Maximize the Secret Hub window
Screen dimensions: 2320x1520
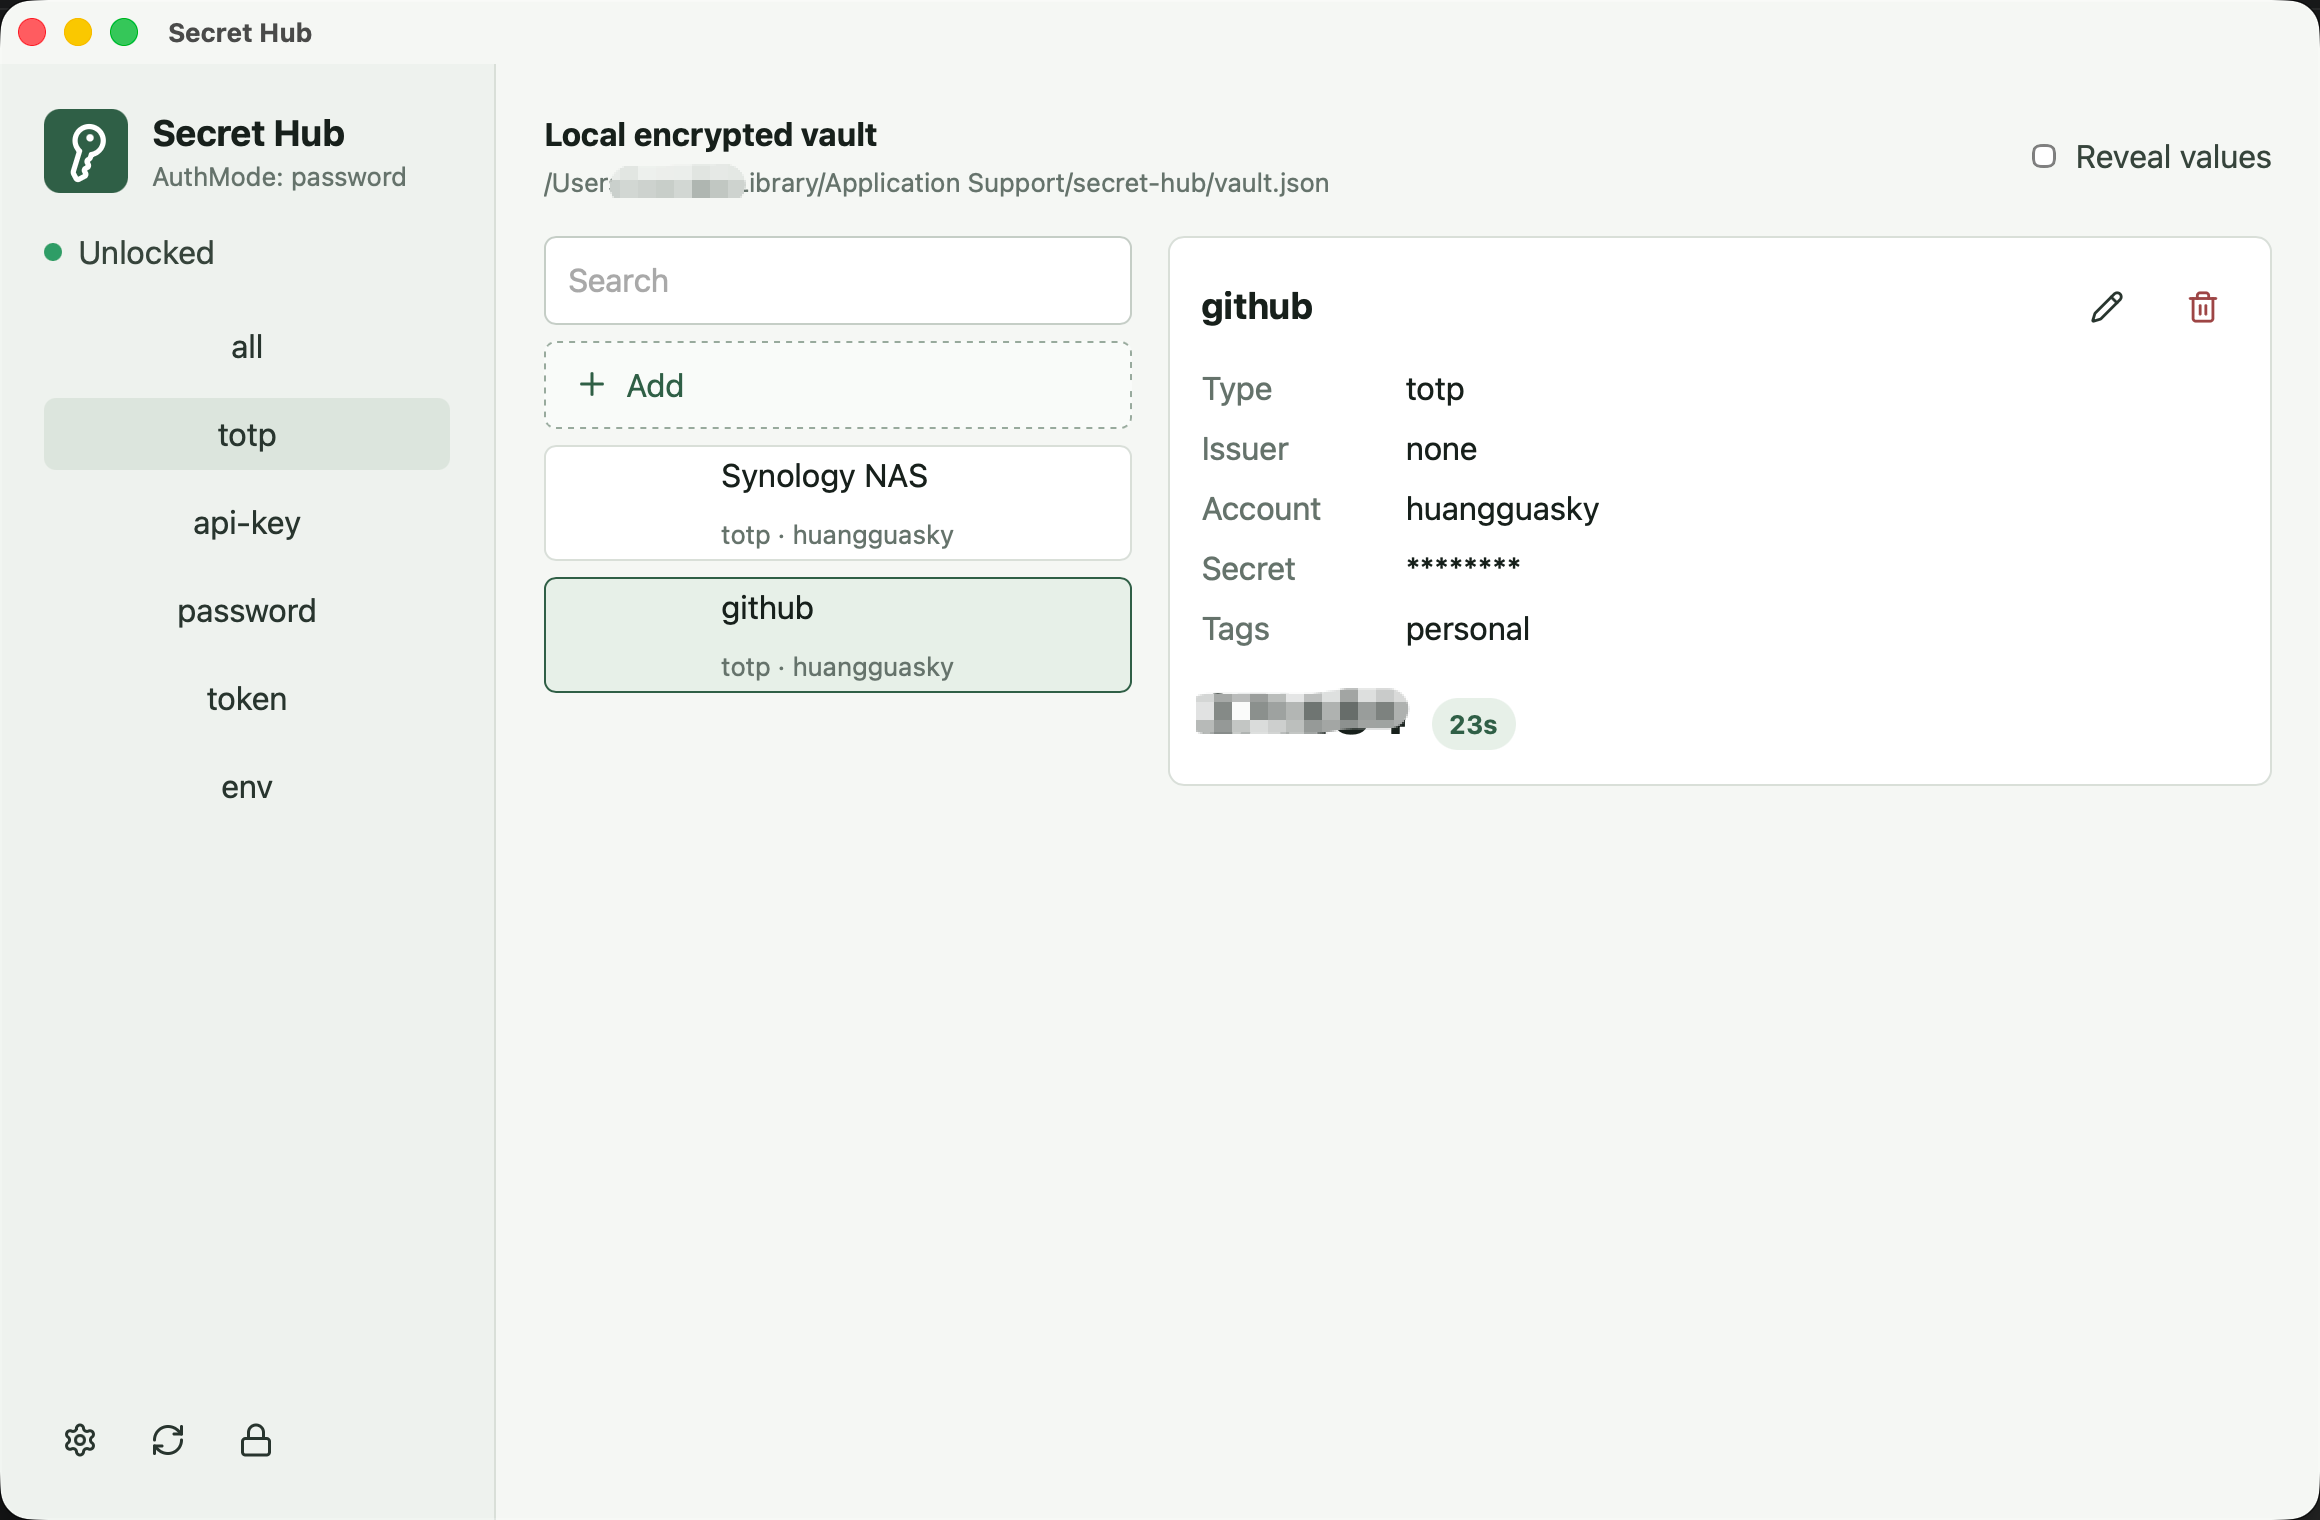[x=124, y=32]
